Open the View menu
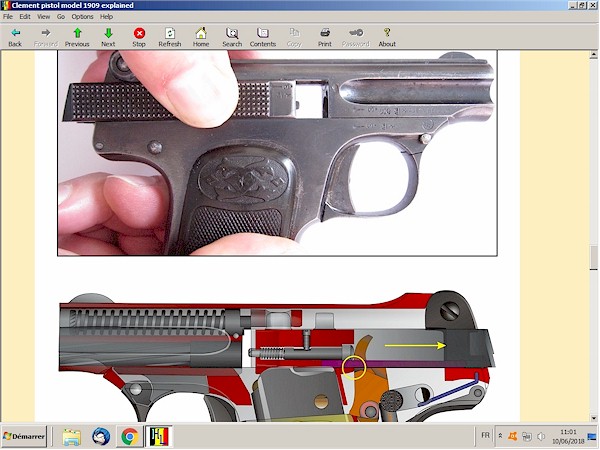600x450 pixels. point(43,16)
